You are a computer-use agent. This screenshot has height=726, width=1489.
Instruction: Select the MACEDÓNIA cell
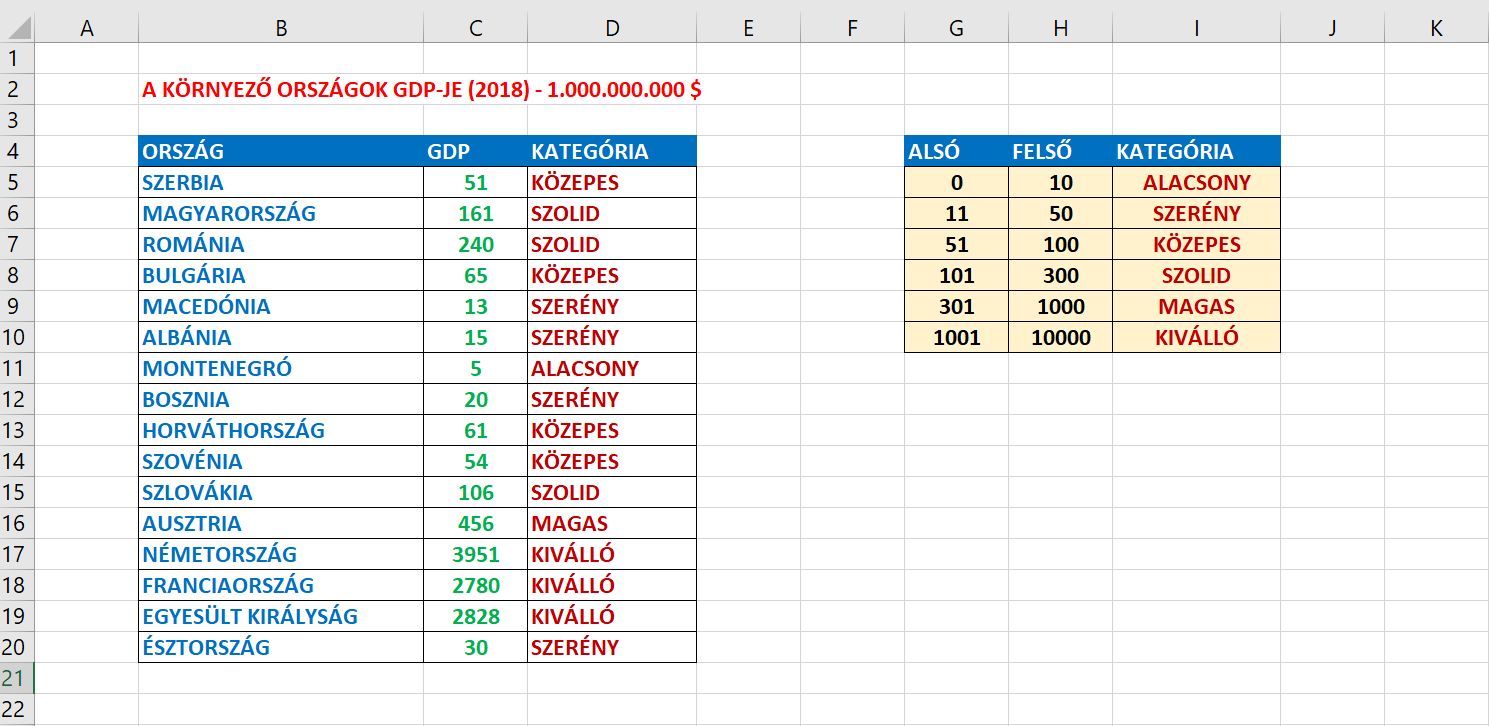(281, 306)
